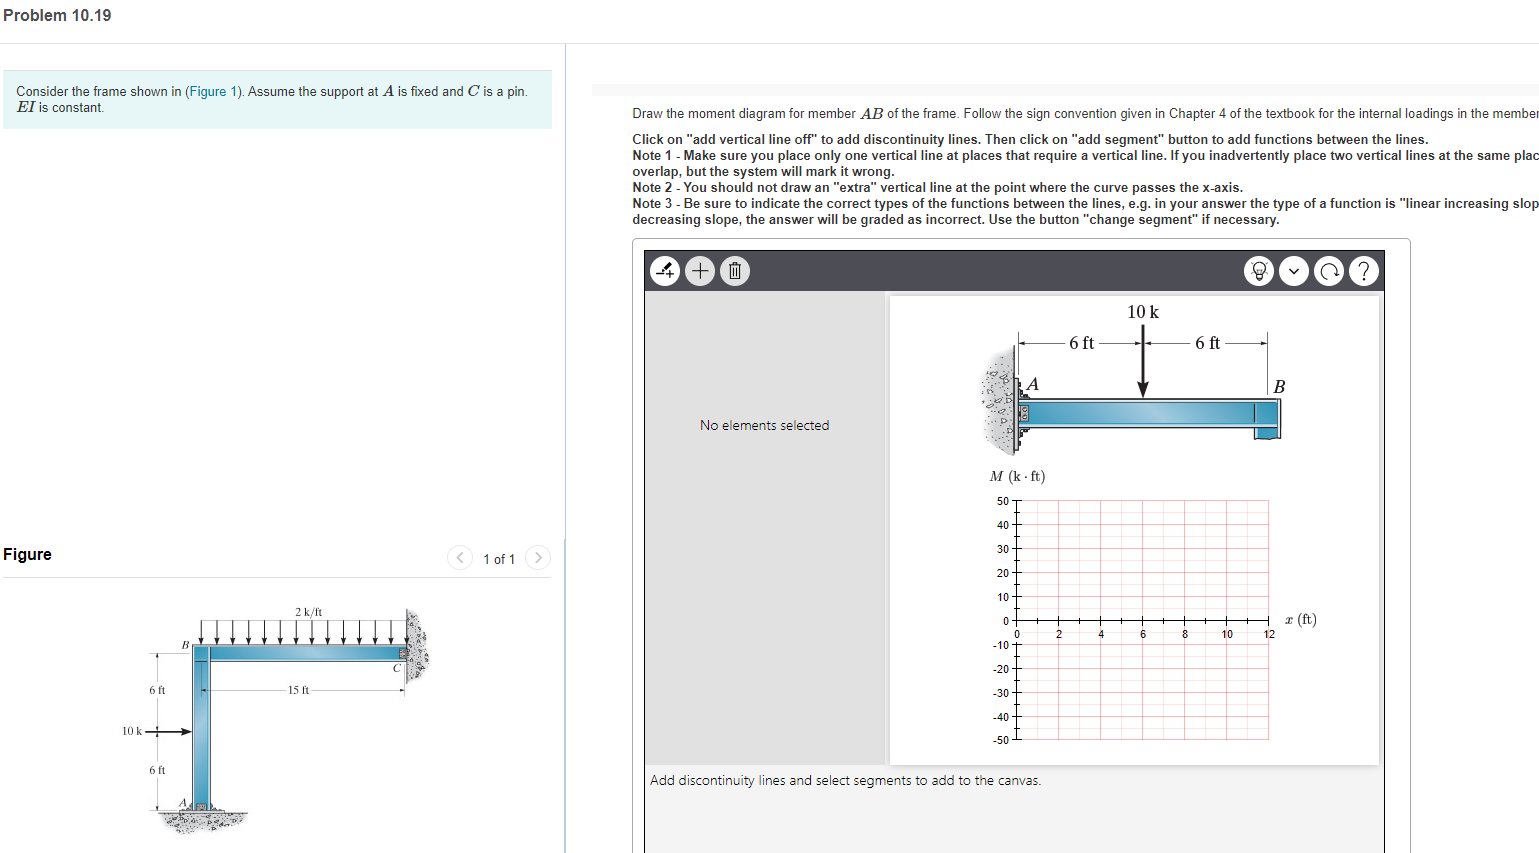This screenshot has width=1539, height=853.
Task: Request a hint using the lightbulb icon
Action: click(1259, 270)
